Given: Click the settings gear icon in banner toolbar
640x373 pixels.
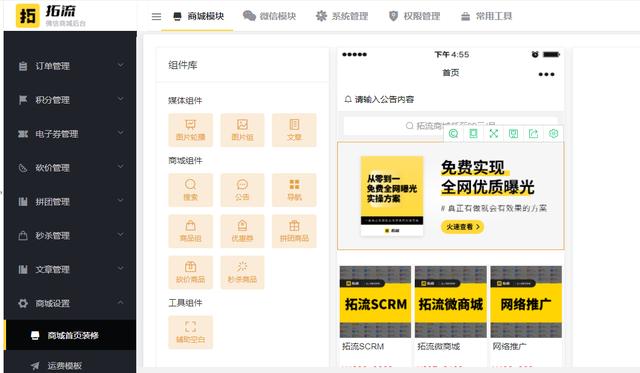Looking at the screenshot, I should [553, 133].
